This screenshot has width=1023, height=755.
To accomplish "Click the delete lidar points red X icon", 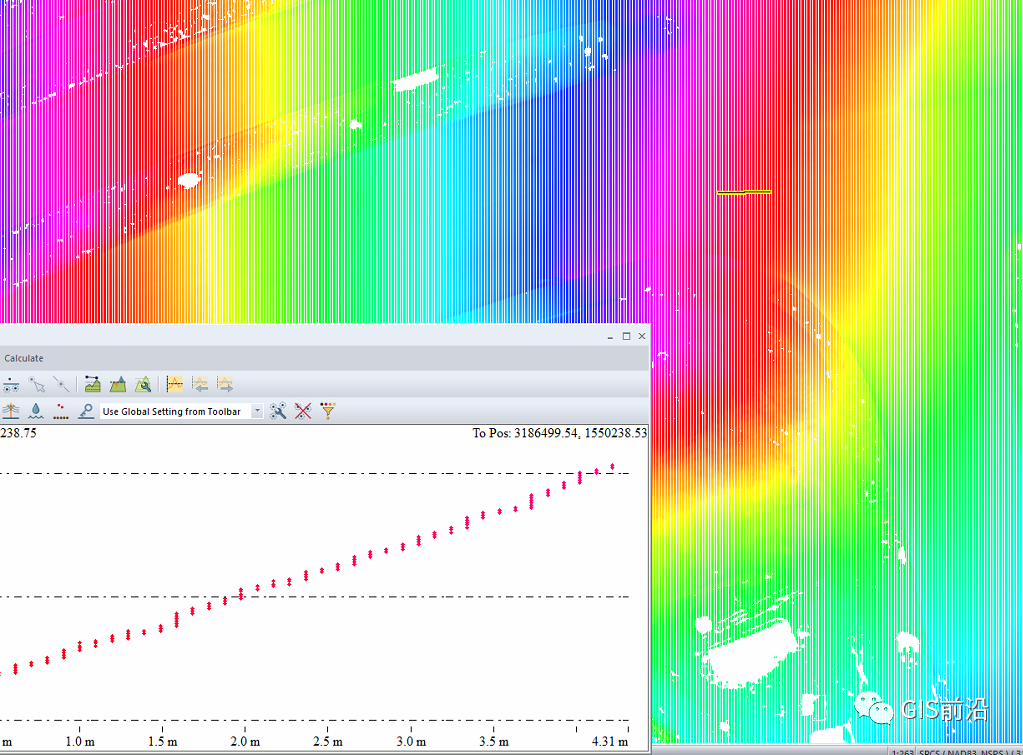I will click(x=303, y=411).
